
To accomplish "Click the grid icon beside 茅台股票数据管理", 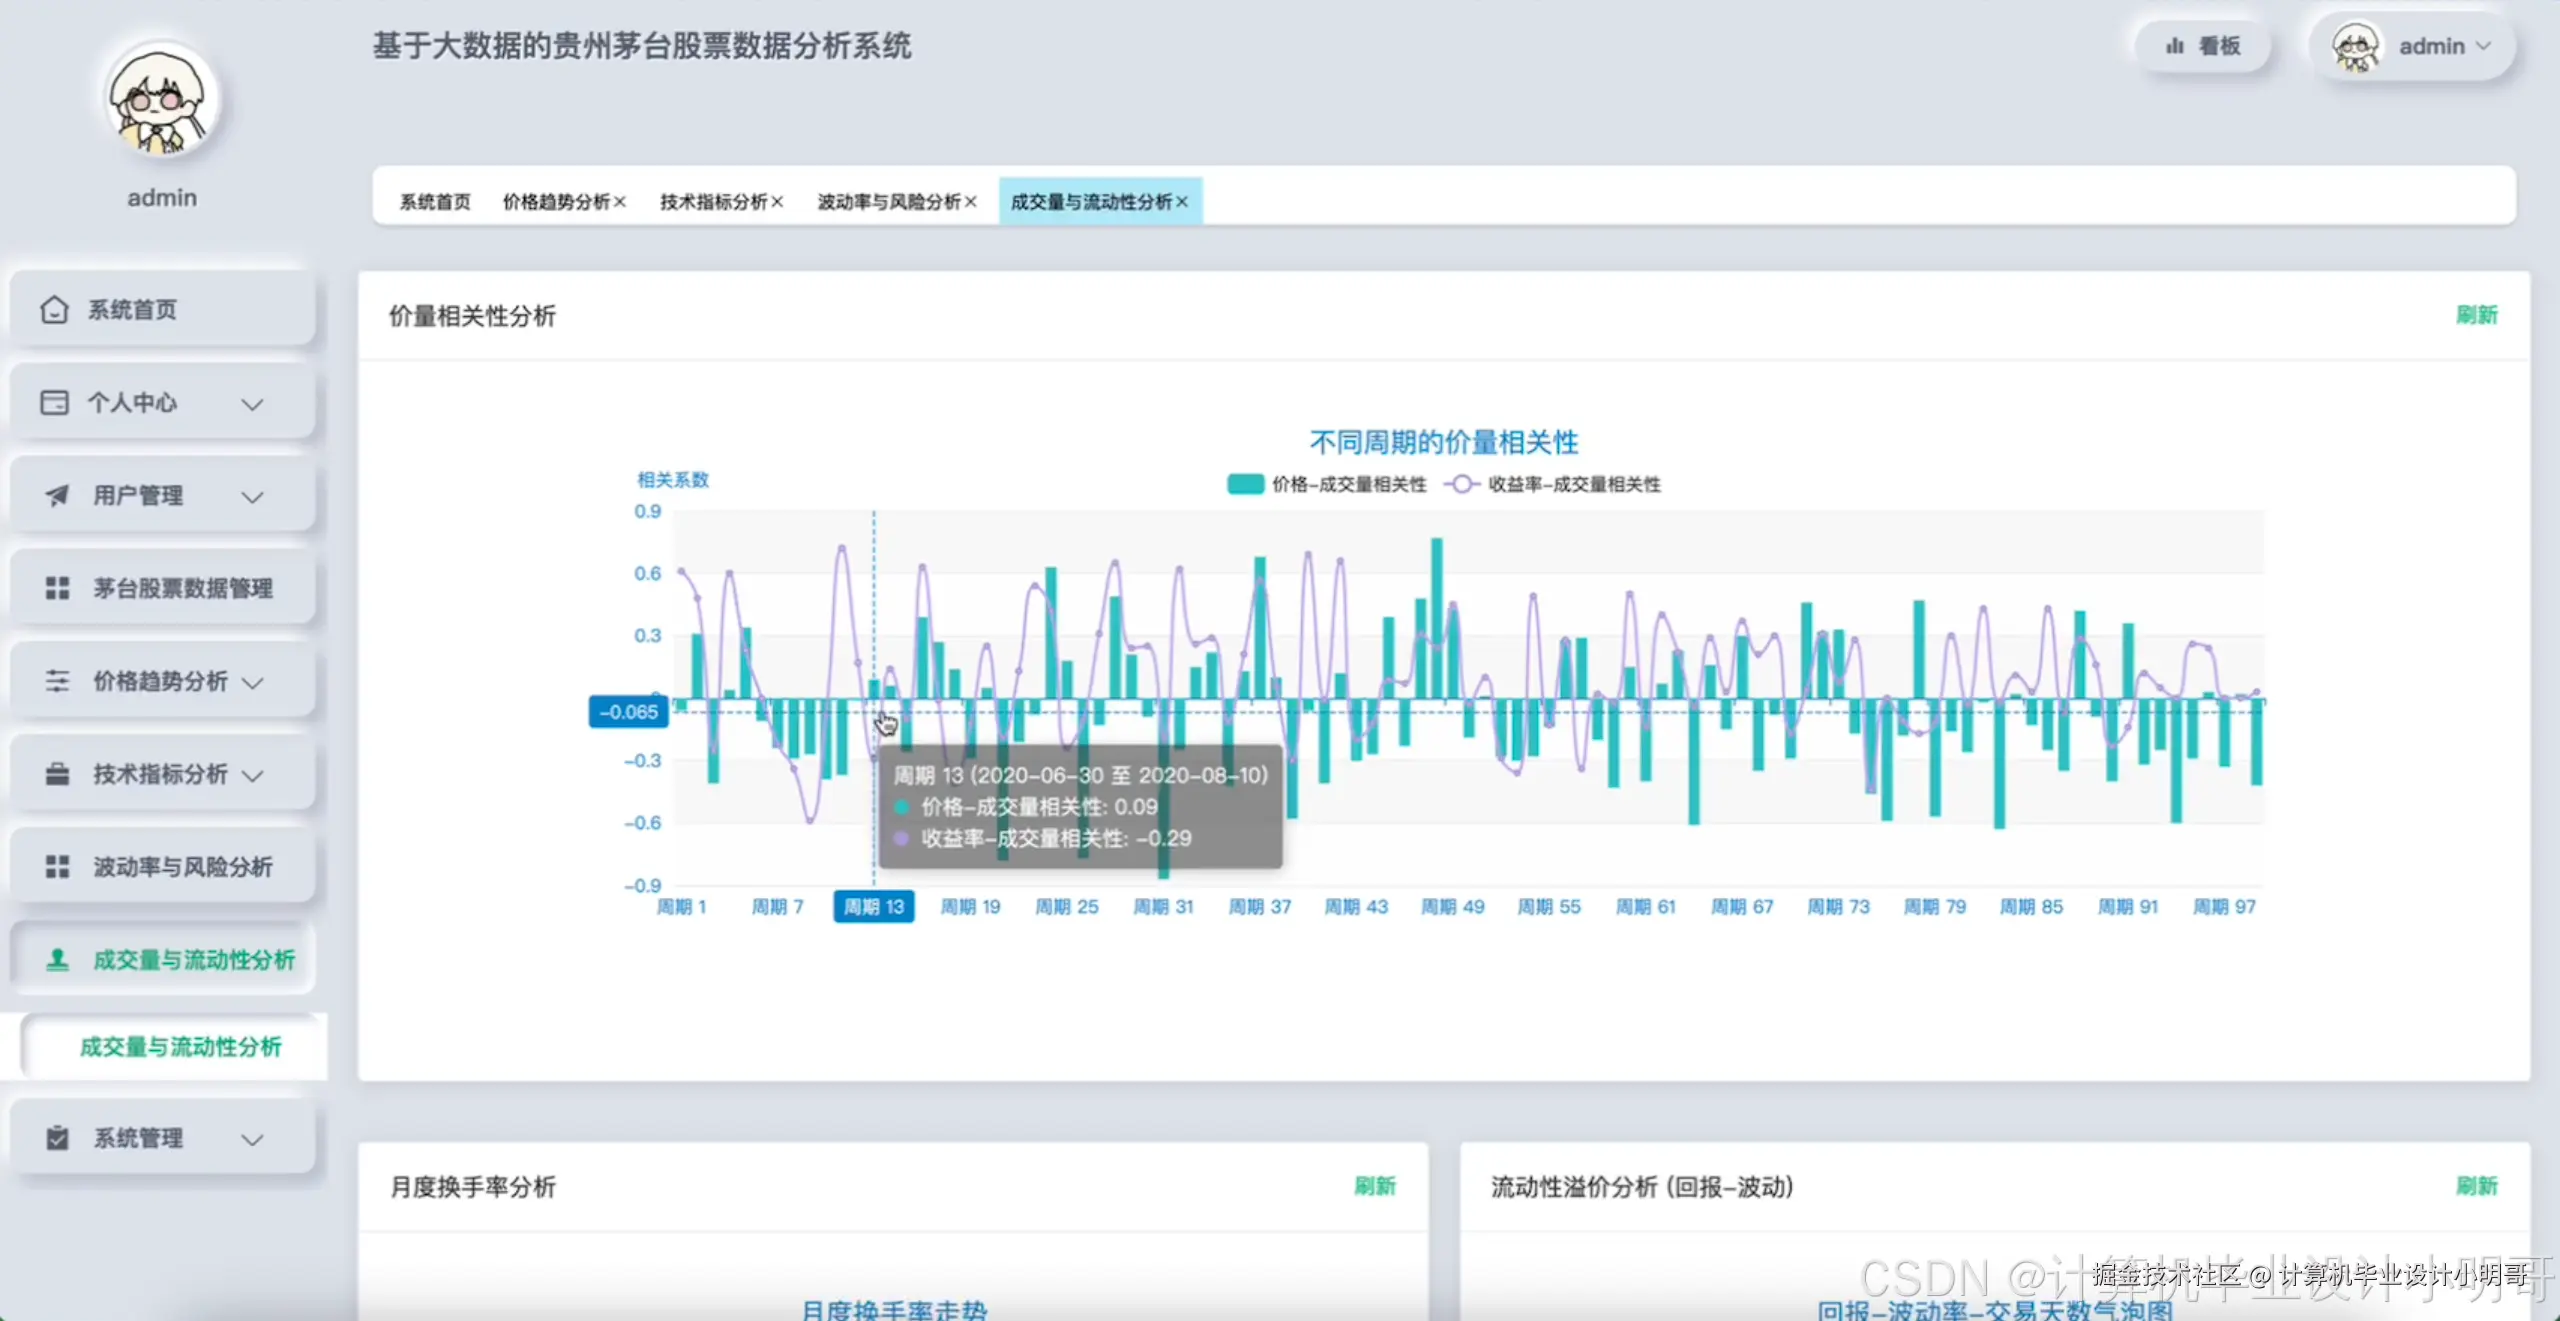I will pyautogui.click(x=57, y=588).
